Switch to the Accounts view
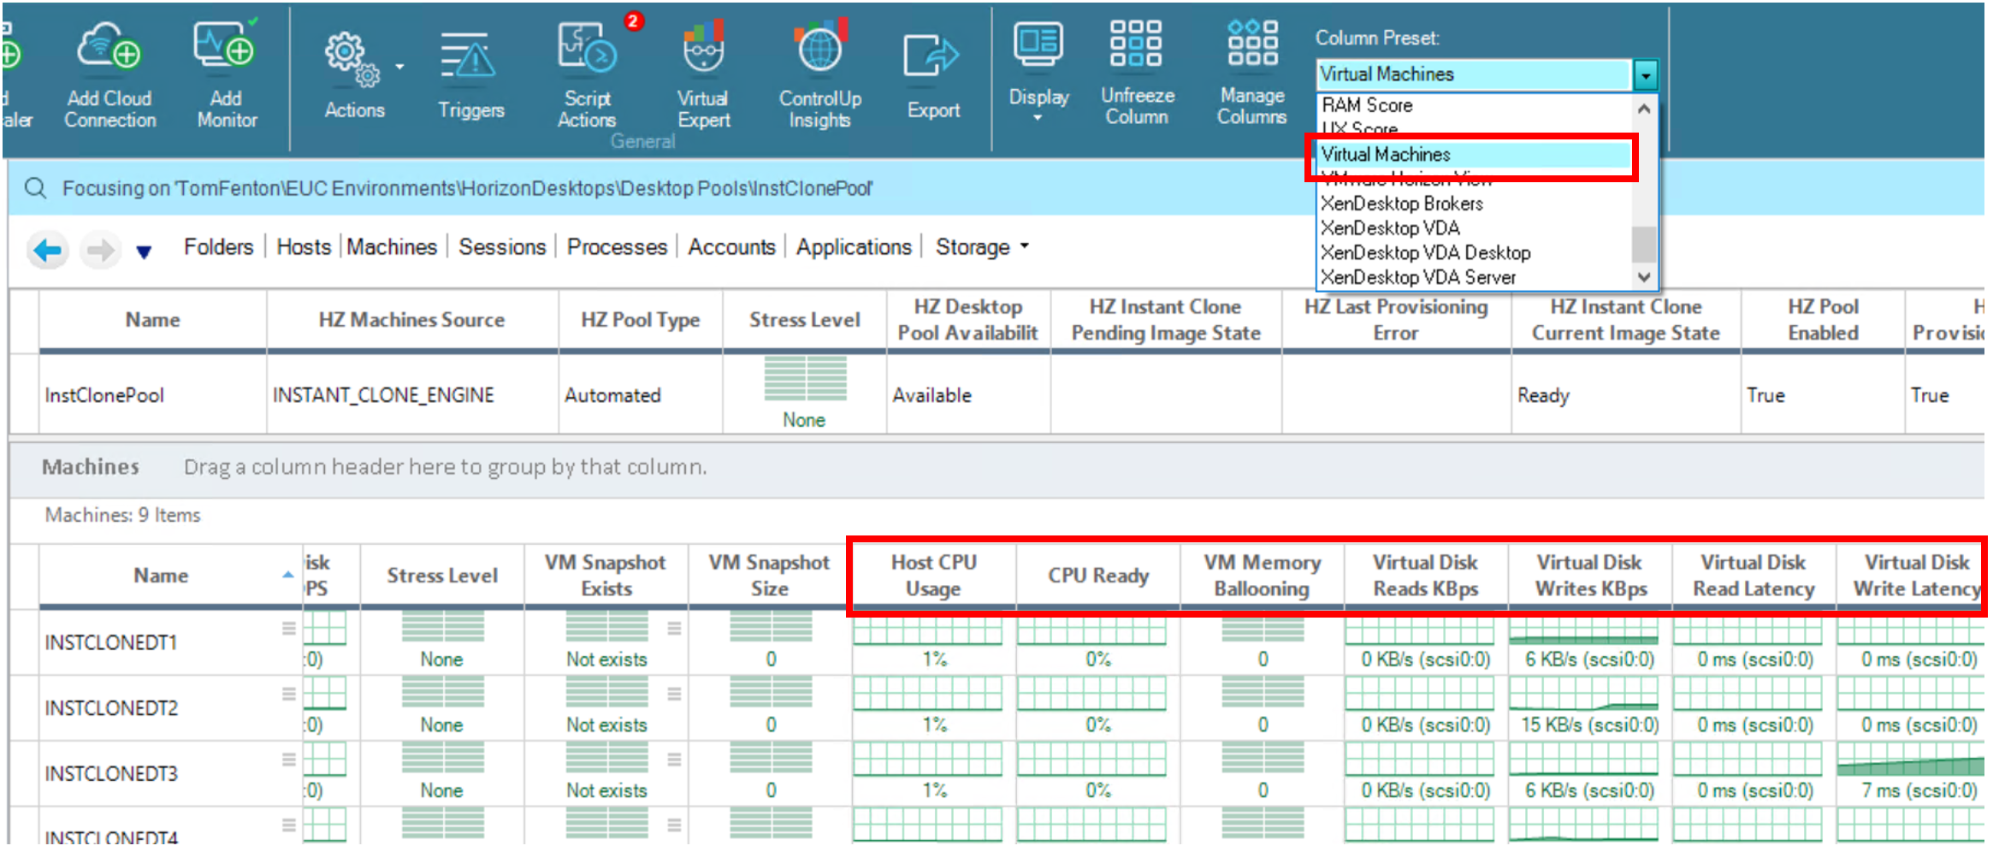 tap(731, 247)
